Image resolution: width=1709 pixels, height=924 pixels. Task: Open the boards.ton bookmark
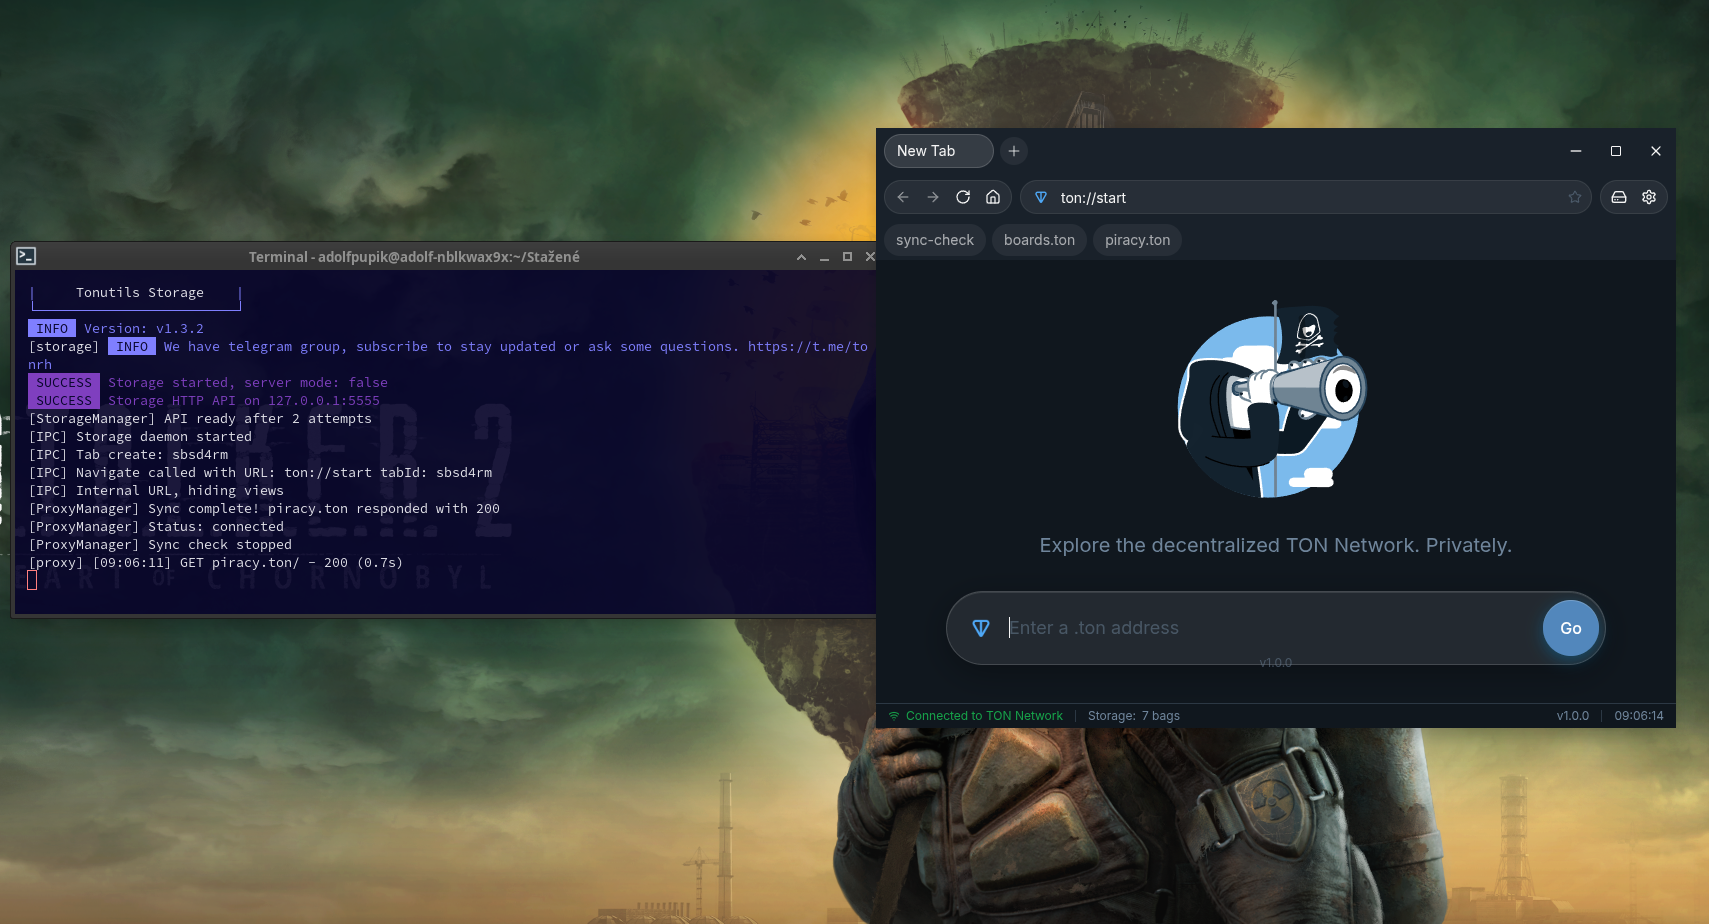click(x=1039, y=240)
